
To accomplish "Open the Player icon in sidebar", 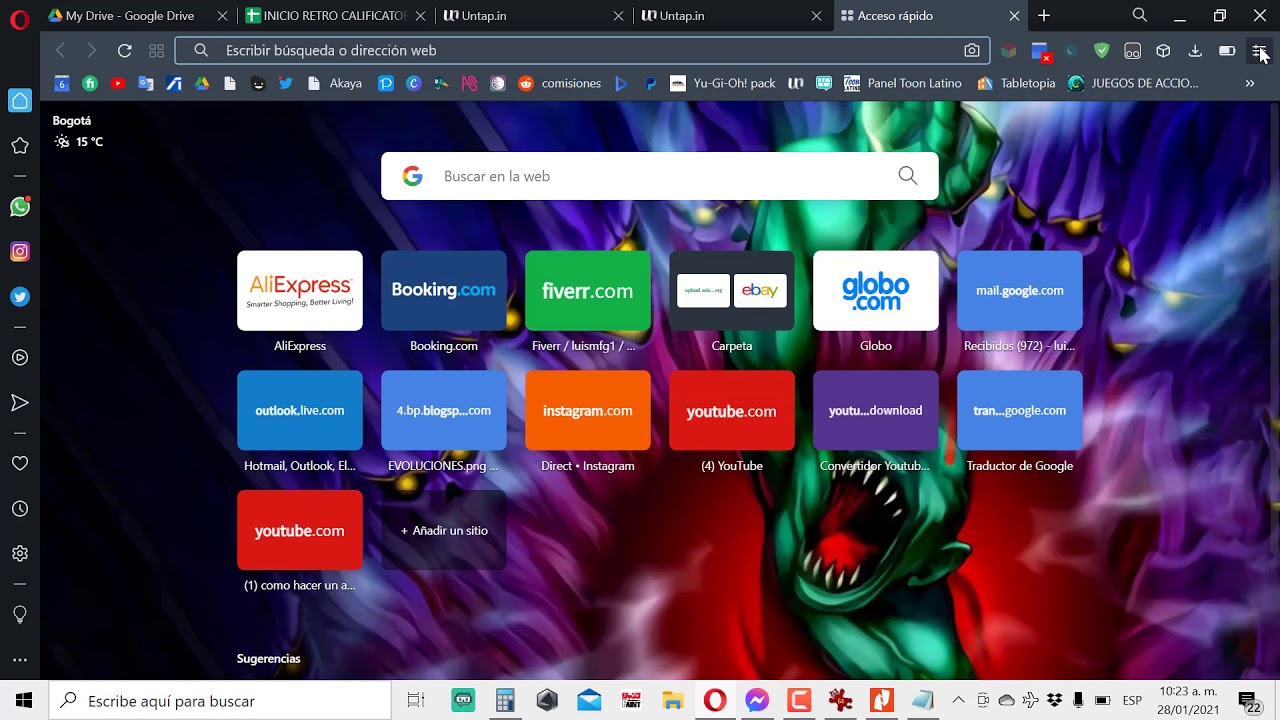I will (x=20, y=358).
